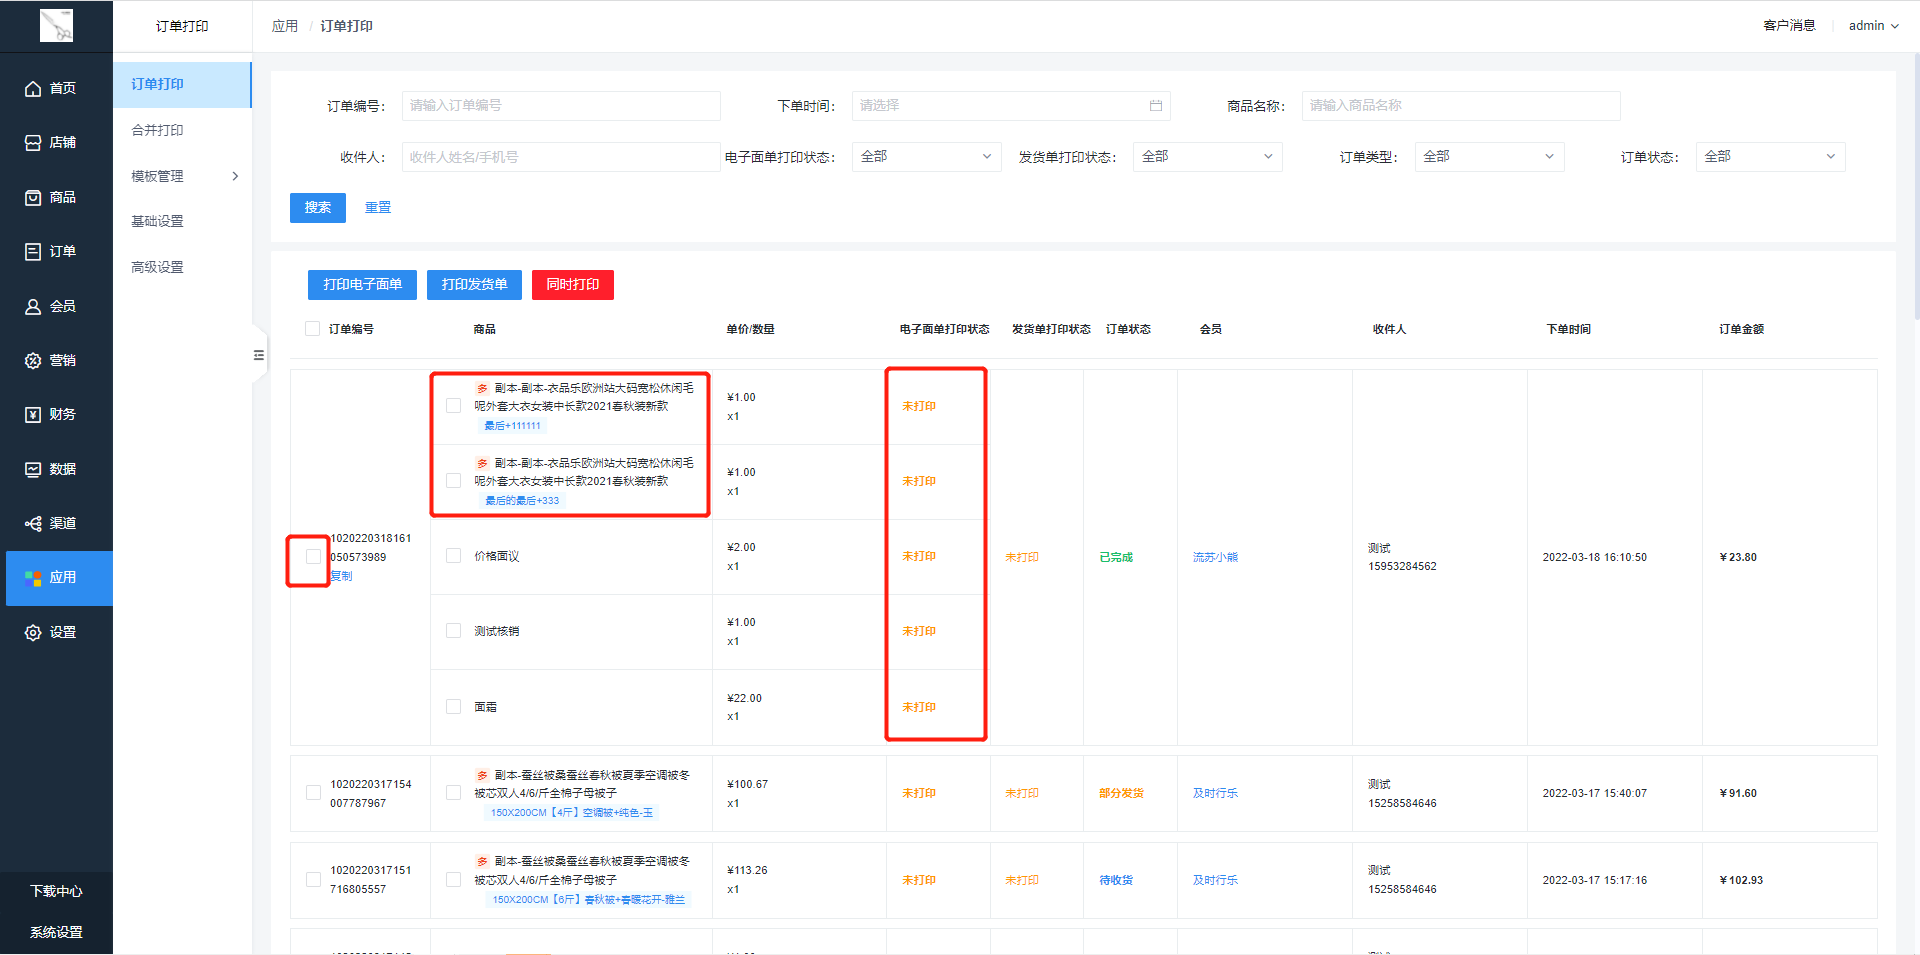Open the Store (店铺) sidebar icon
Screen dimensions: 1920x955
pyautogui.click(x=33, y=143)
